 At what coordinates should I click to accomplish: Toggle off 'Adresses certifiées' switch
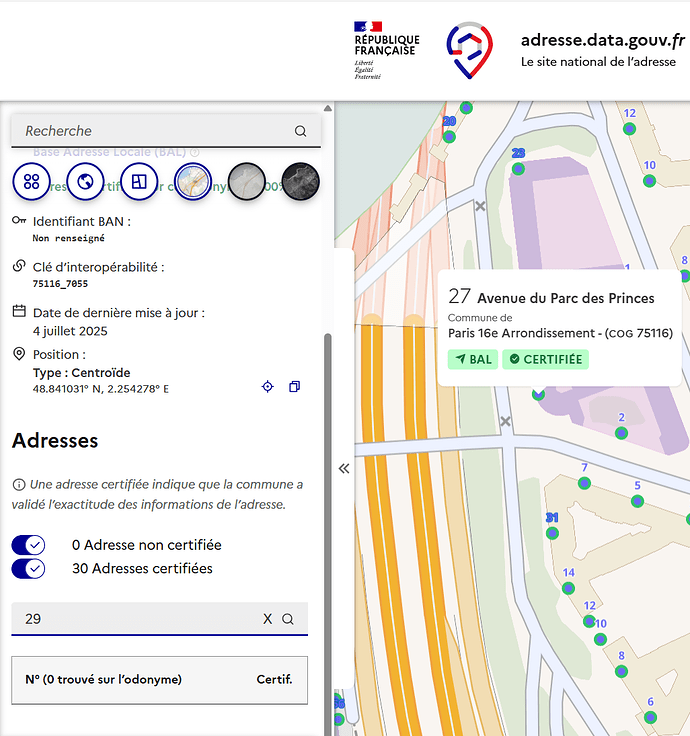coord(28,568)
